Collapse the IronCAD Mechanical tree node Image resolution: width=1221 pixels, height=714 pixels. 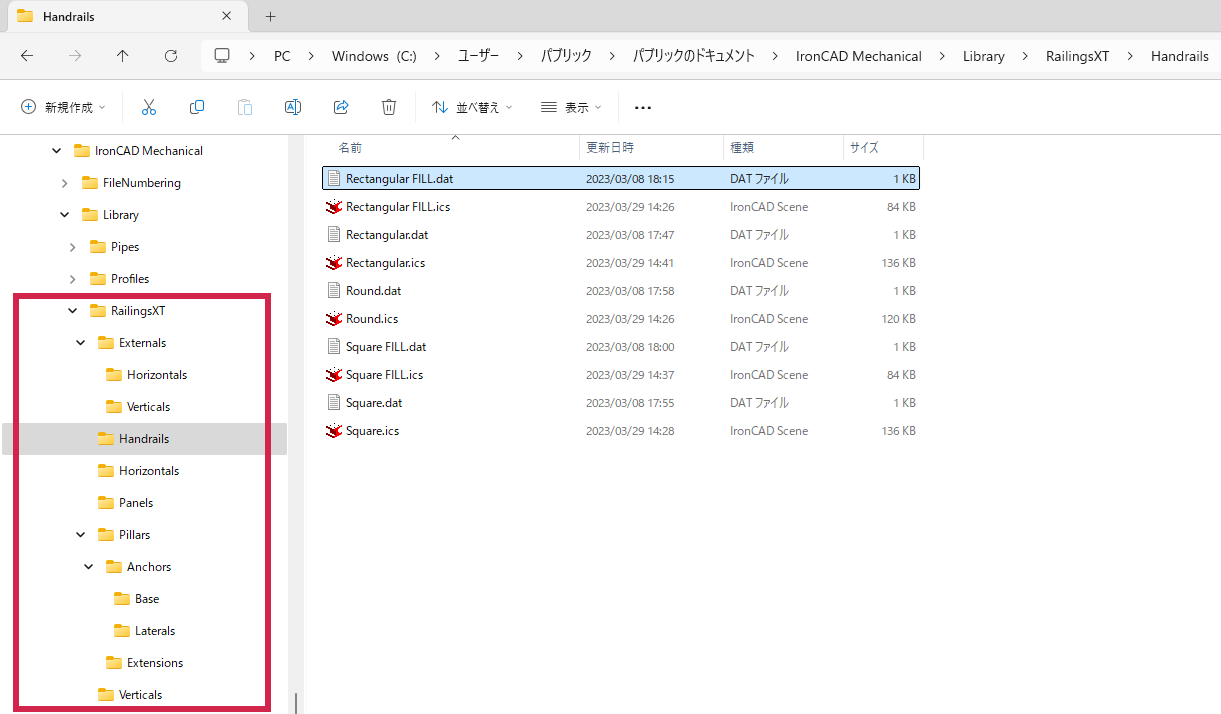point(56,151)
